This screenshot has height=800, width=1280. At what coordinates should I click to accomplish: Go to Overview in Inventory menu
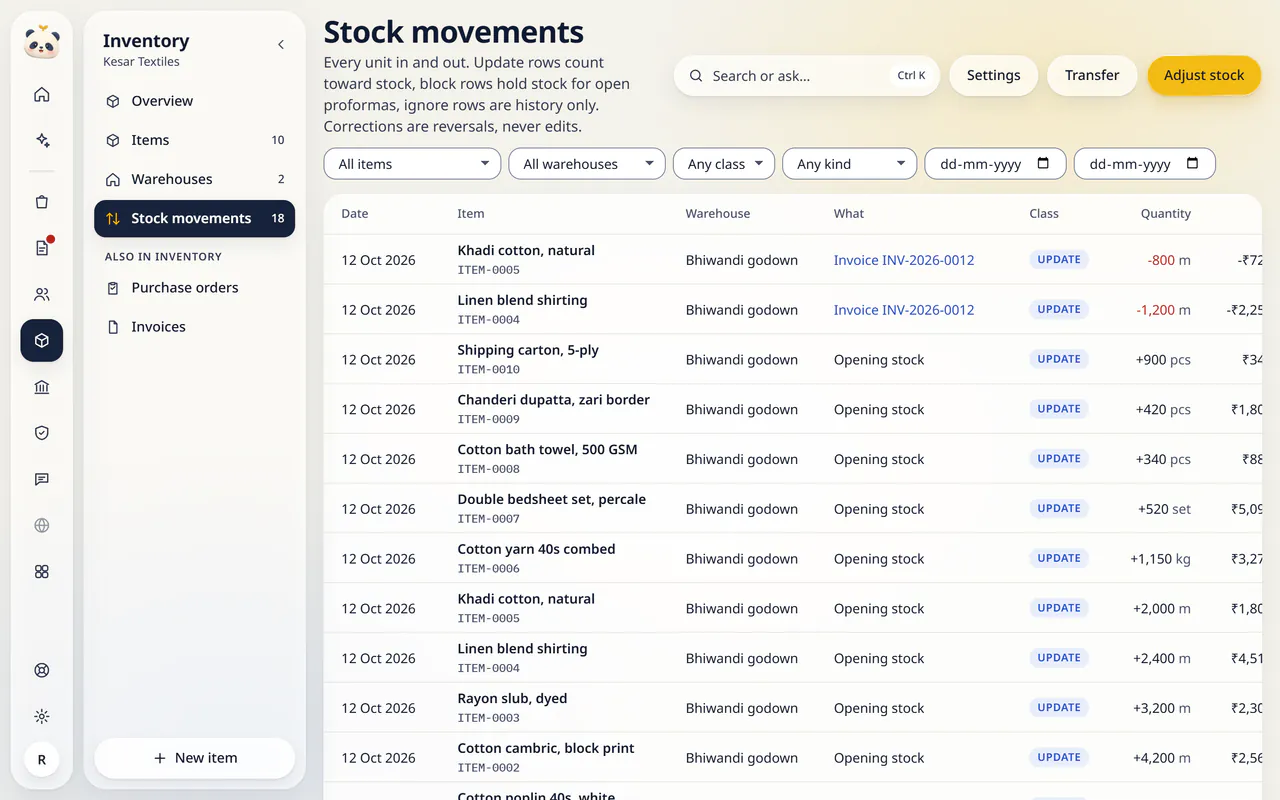[194, 101]
